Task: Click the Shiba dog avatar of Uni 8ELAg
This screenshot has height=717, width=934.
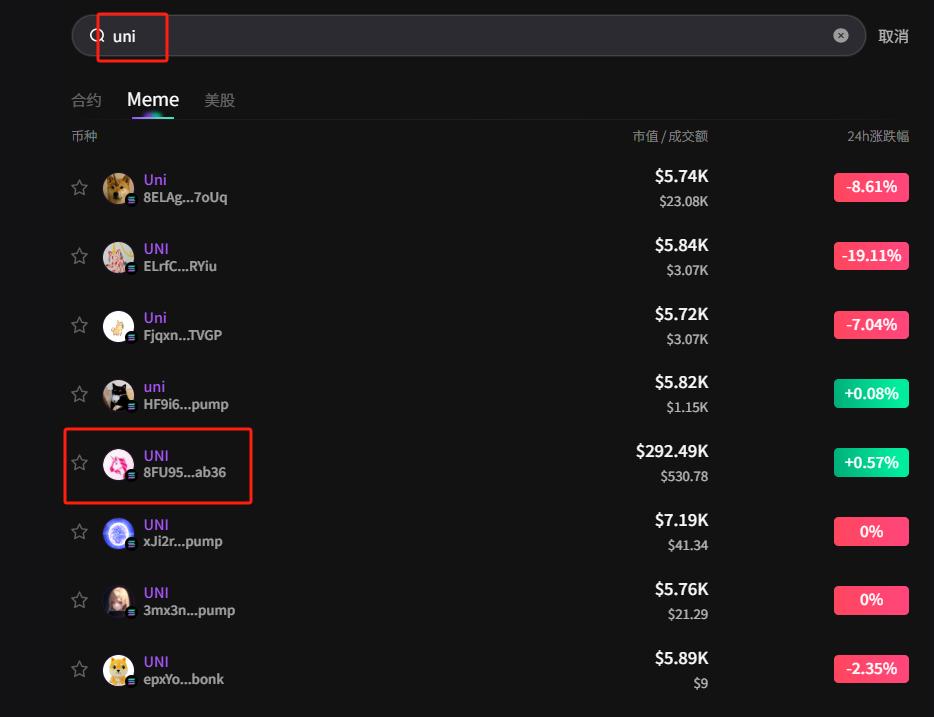Action: point(118,188)
